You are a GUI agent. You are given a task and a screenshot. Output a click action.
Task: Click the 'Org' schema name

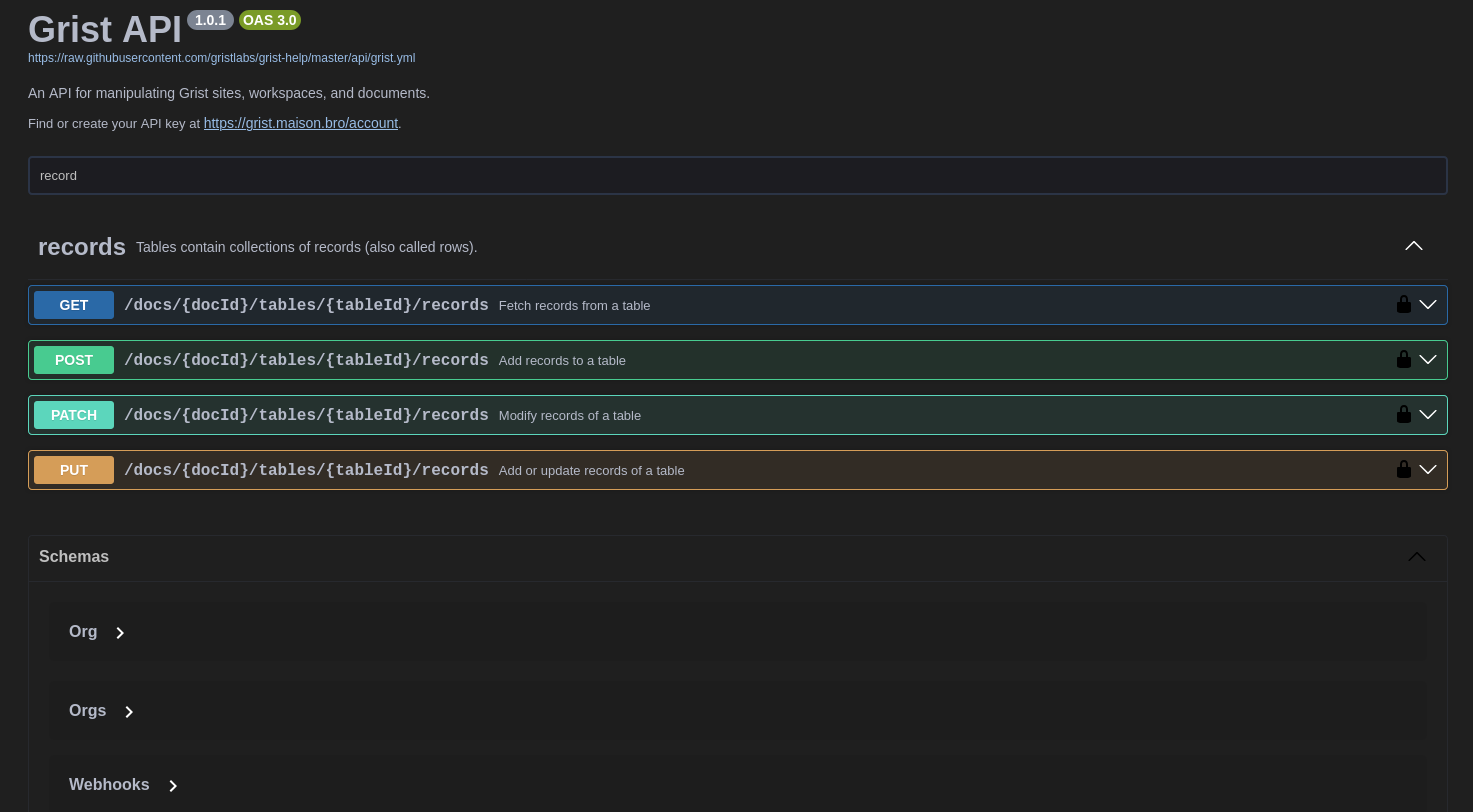(x=83, y=632)
